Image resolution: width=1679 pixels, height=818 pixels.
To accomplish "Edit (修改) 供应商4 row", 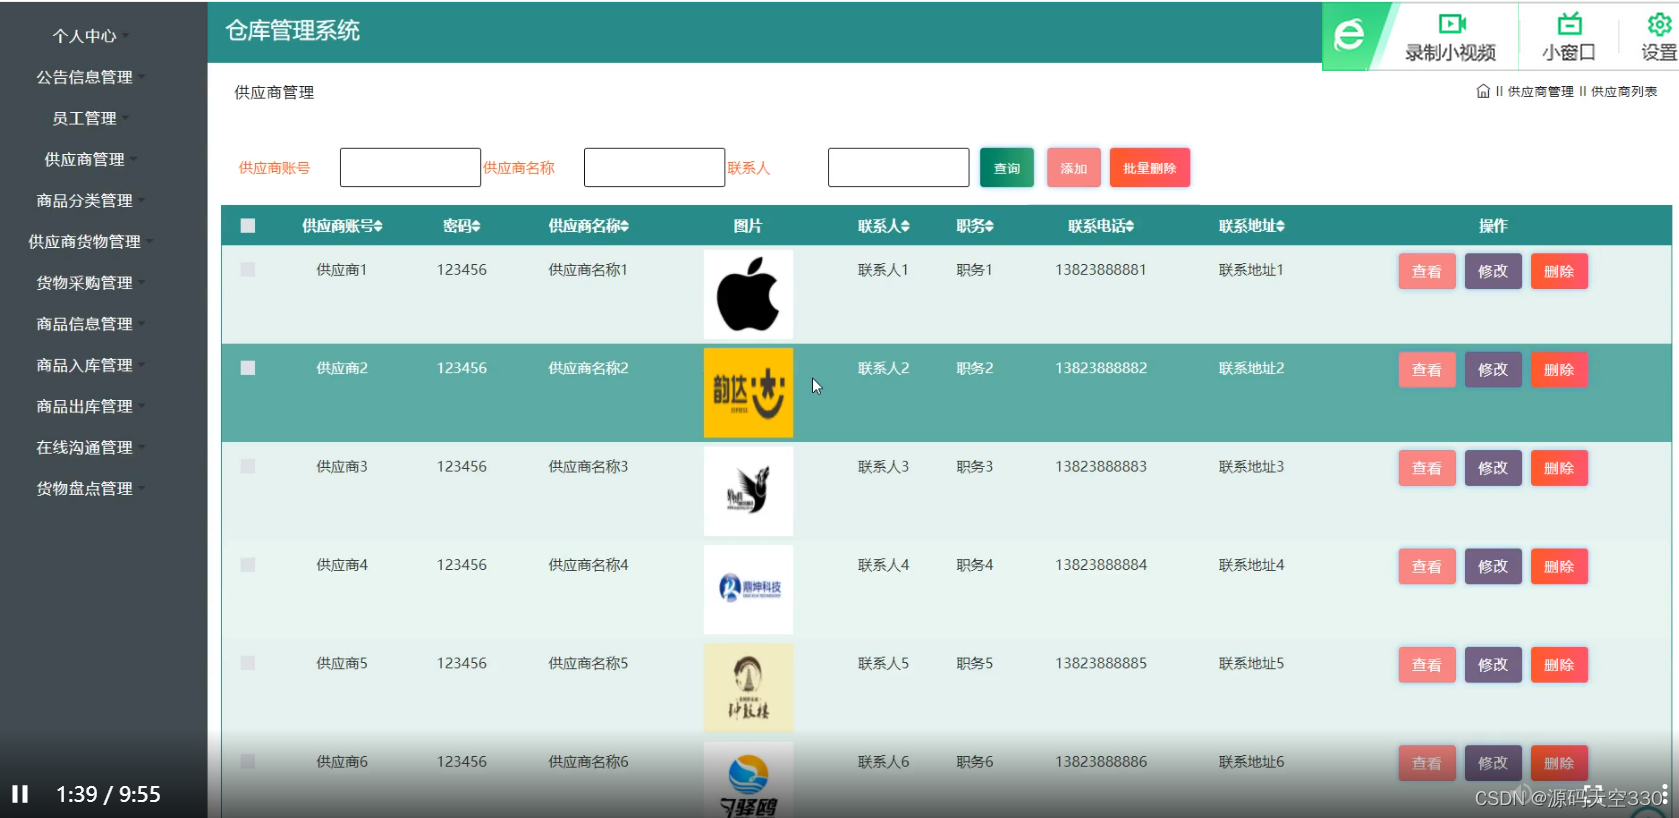I will 1493,567.
